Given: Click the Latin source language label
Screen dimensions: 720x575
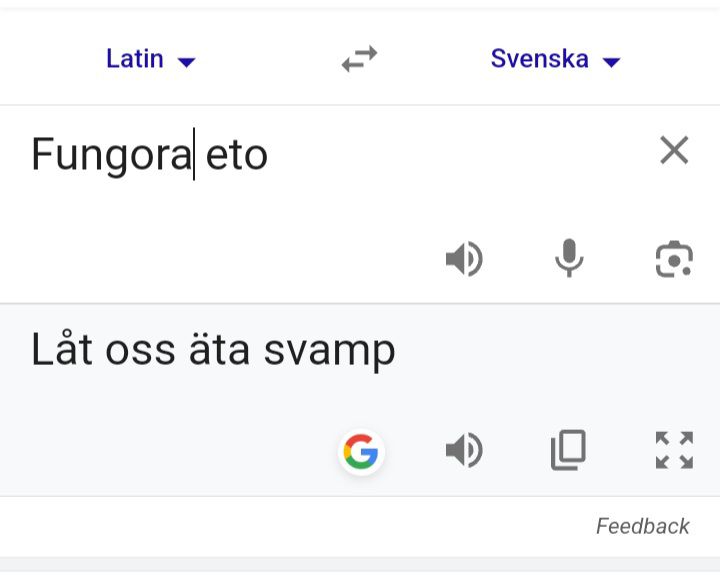Looking at the screenshot, I should (x=134, y=59).
